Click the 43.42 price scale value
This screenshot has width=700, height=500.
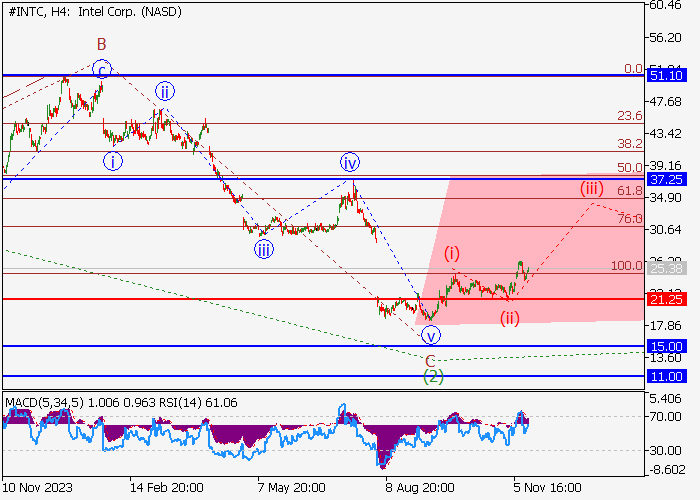(x=665, y=133)
